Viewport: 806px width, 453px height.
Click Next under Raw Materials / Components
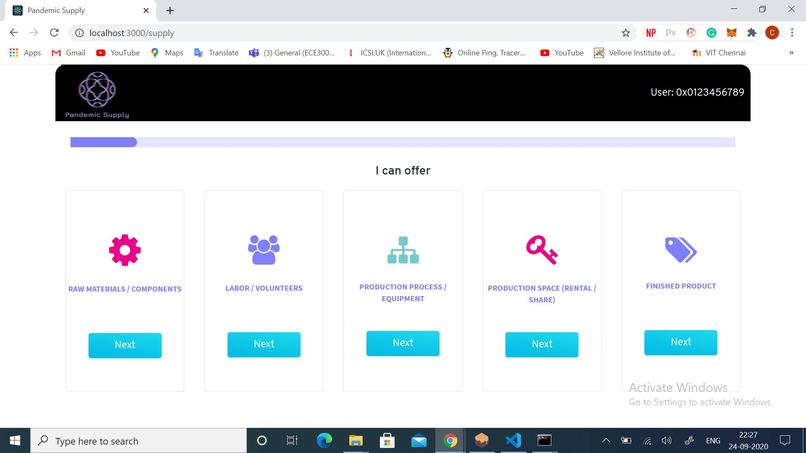[x=125, y=345]
